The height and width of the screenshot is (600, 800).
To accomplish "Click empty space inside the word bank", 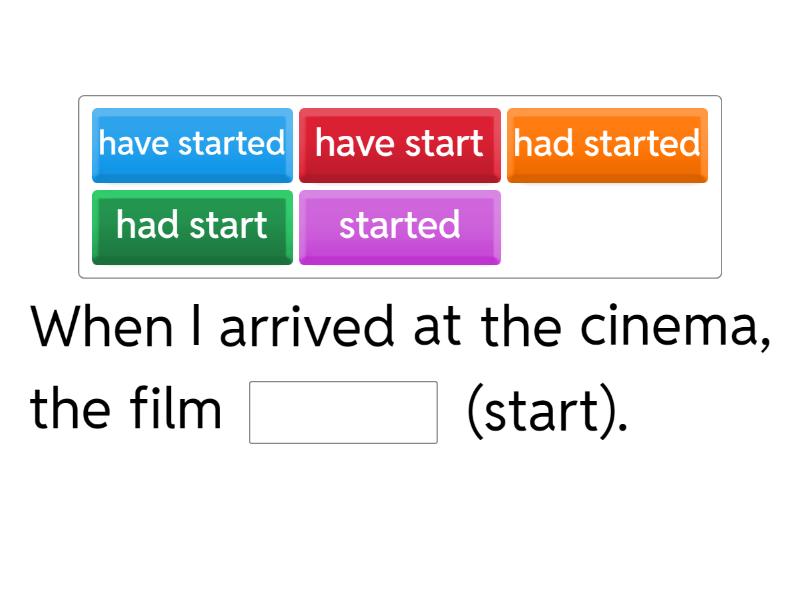I will click(610, 228).
